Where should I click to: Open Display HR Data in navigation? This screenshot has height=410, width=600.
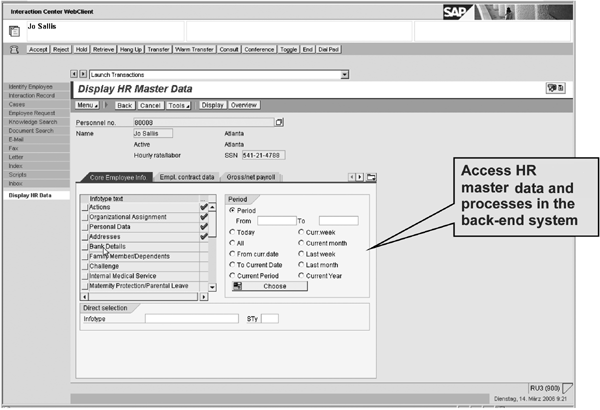[x=37, y=195]
